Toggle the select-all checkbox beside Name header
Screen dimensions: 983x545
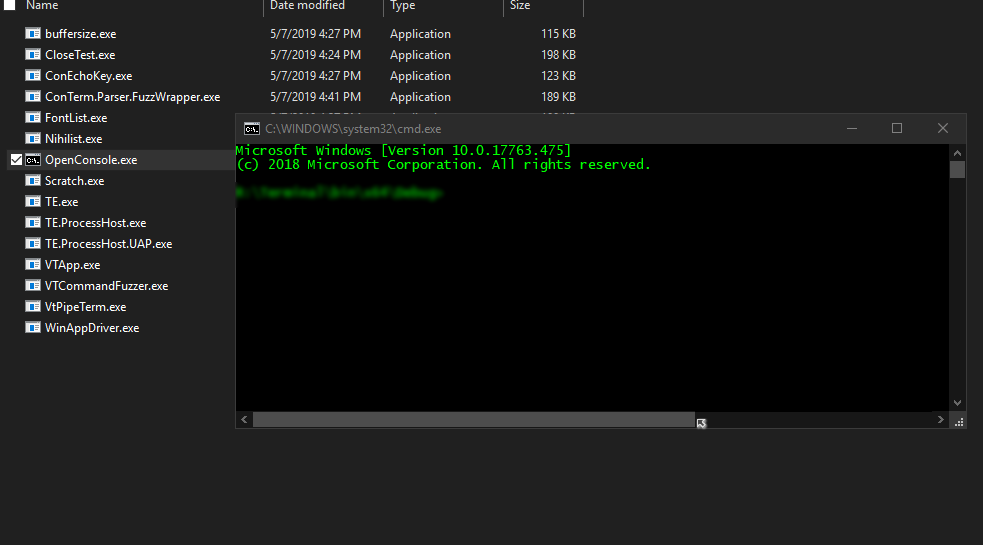9,5
